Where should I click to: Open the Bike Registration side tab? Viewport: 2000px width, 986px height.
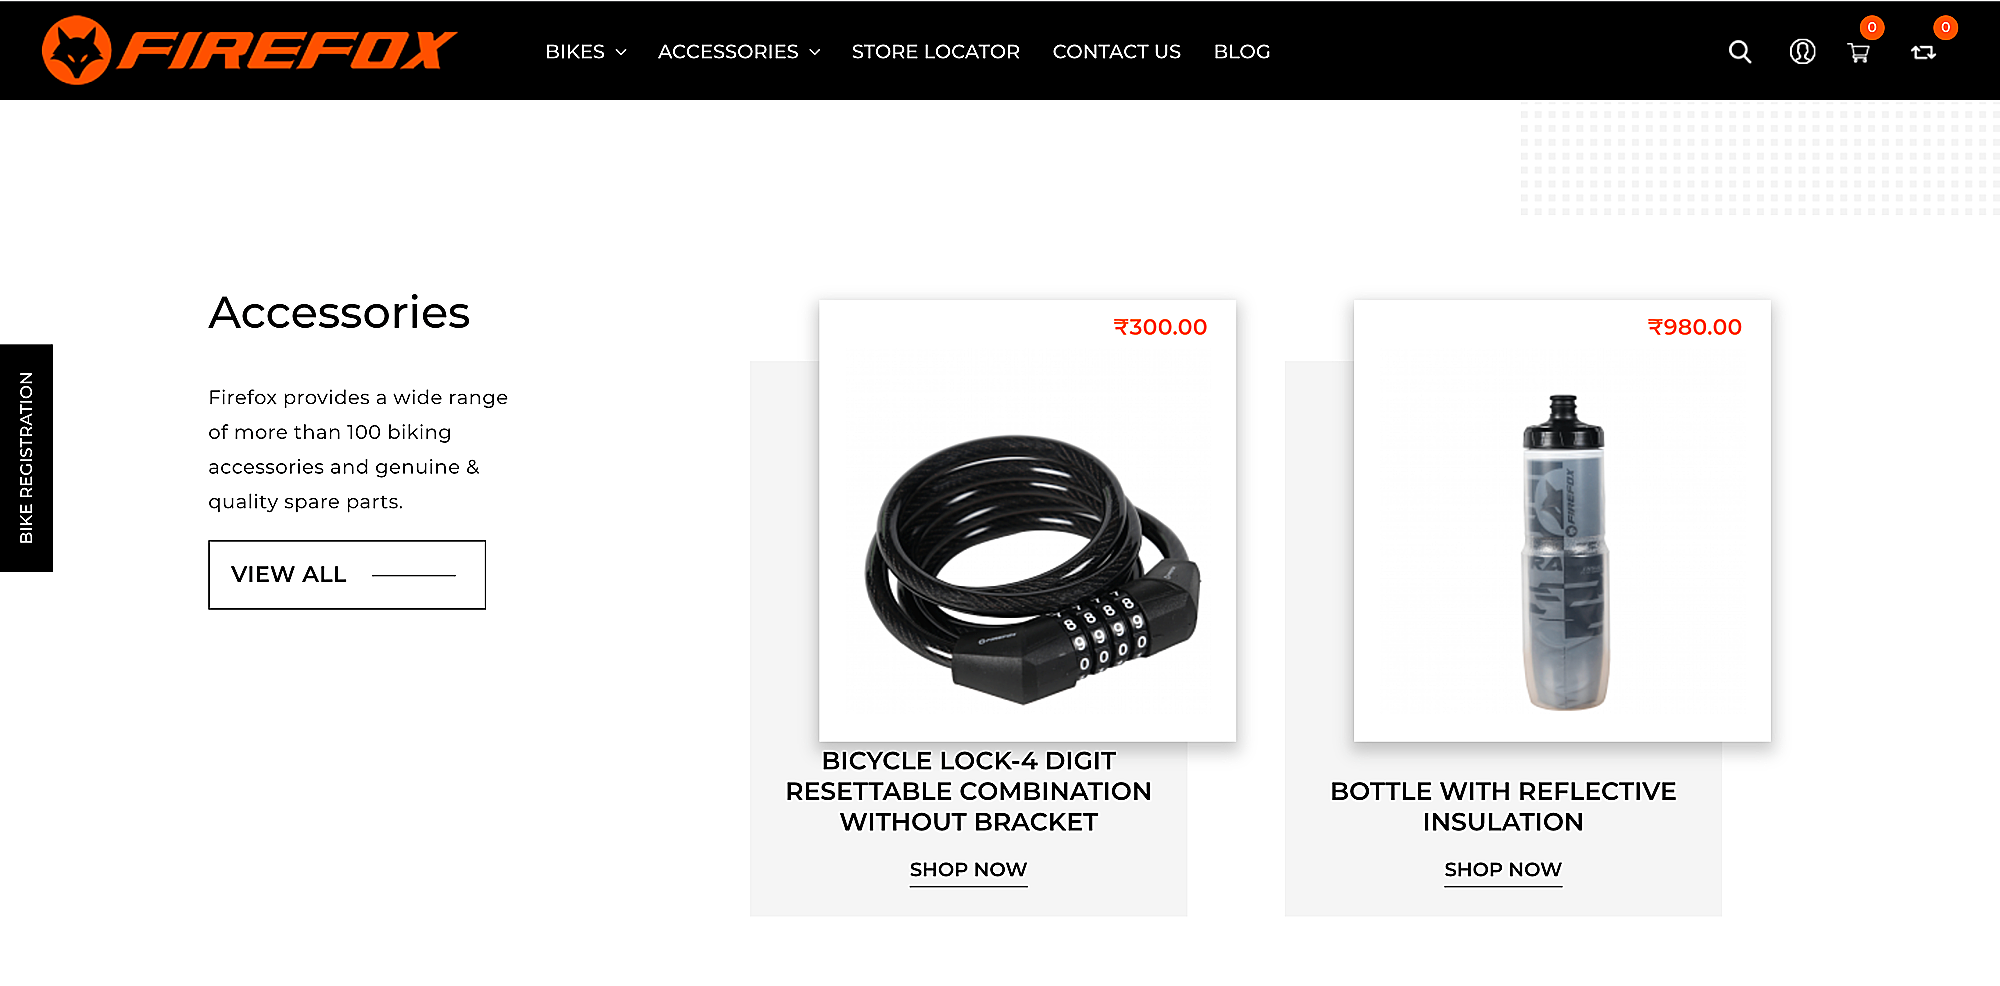click(x=26, y=458)
